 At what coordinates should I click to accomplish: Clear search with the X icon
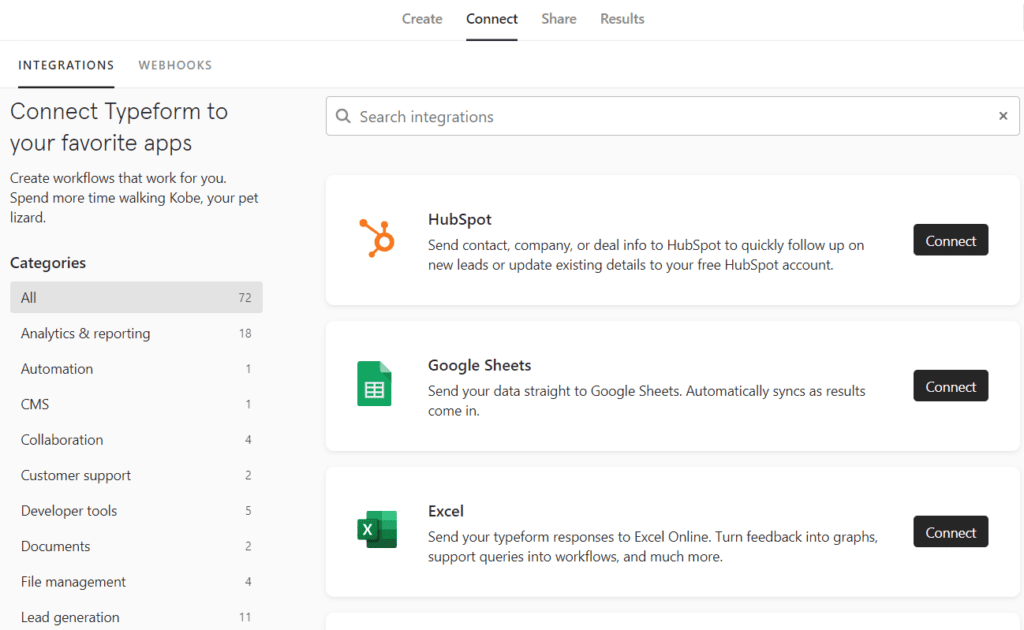coord(1003,116)
